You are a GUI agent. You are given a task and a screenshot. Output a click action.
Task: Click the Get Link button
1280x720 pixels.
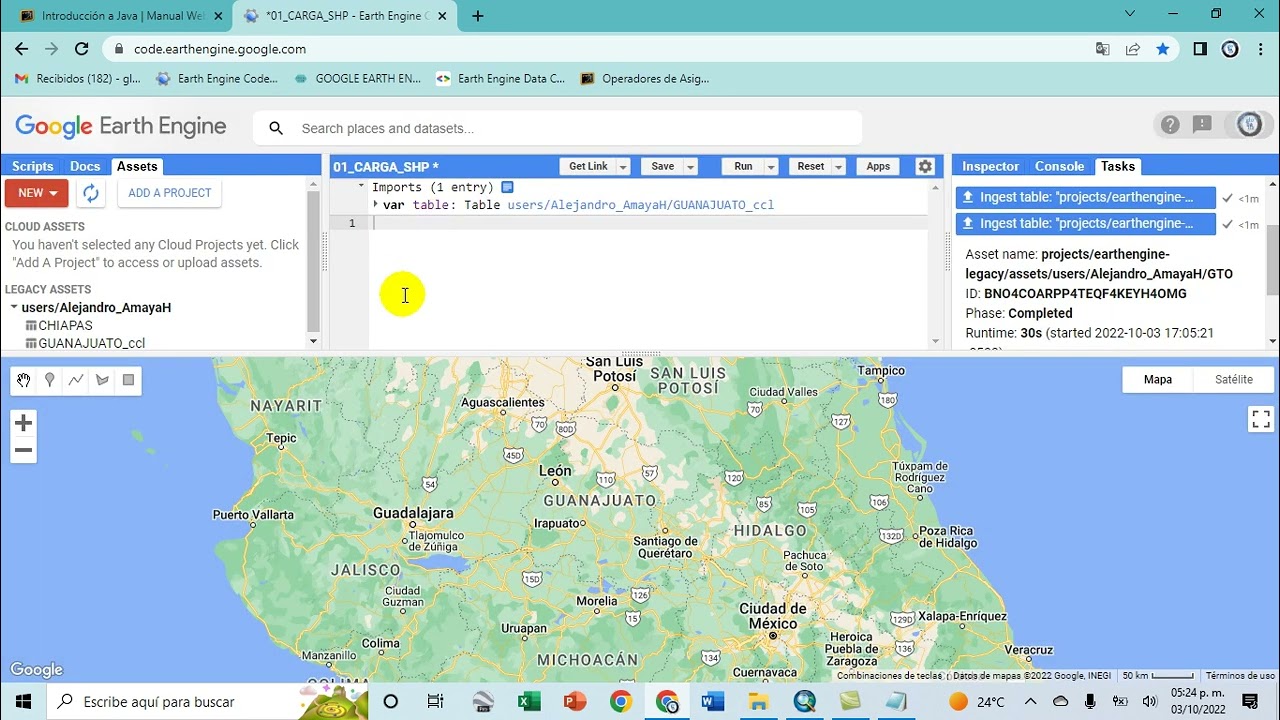click(x=588, y=167)
